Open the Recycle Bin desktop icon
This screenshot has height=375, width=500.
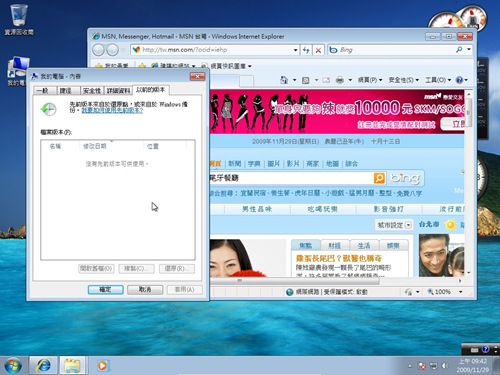click(19, 19)
